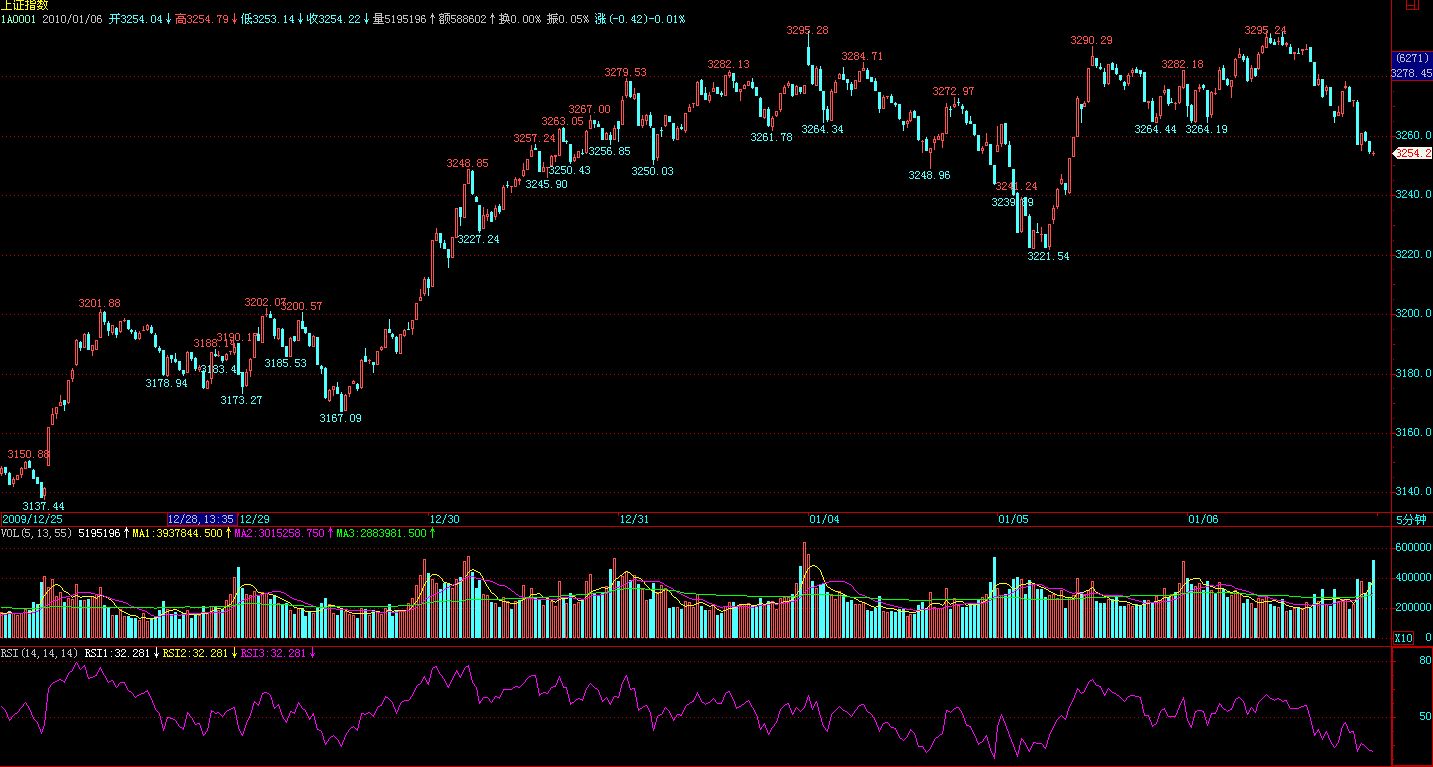Screen dimensions: 1433x767
Task: Click the 1A0001 index code
Action: [x=19, y=18]
